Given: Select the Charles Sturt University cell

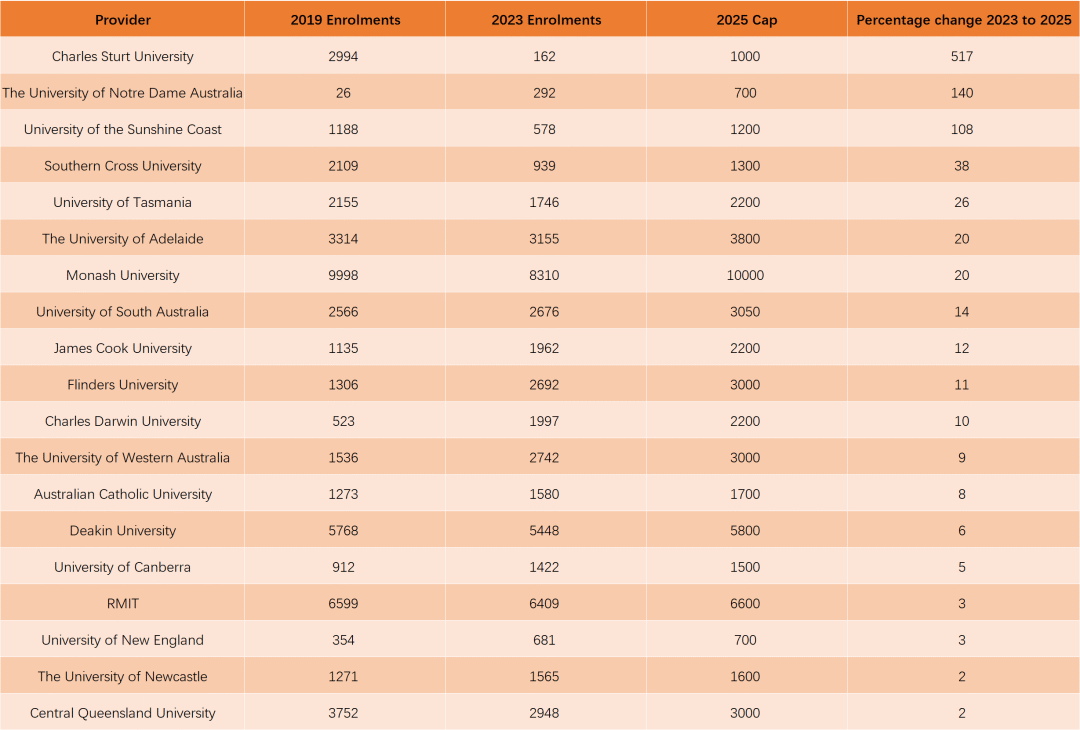Looking at the screenshot, I should pos(123,57).
